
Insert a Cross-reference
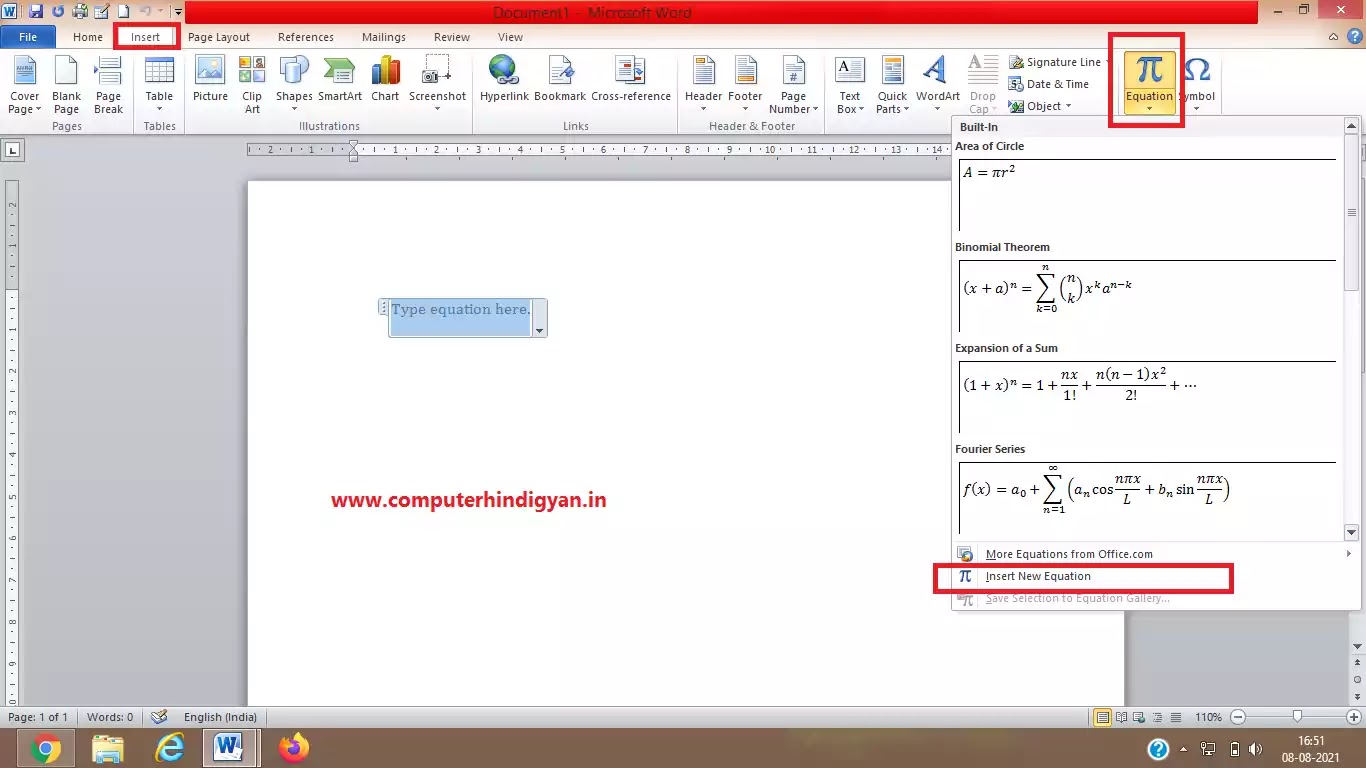click(631, 79)
